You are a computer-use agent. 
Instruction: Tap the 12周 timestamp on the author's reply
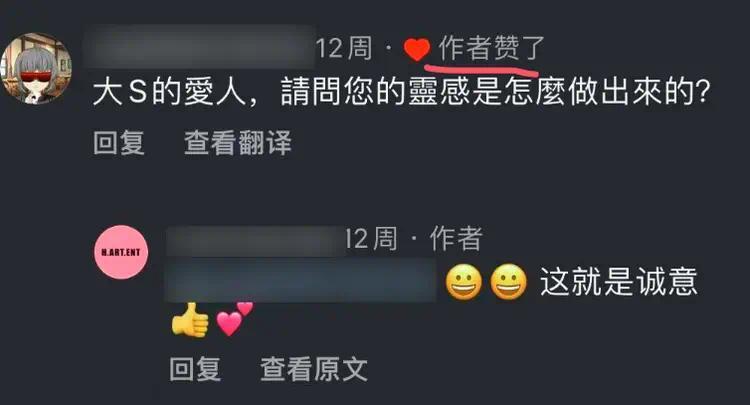(x=372, y=239)
